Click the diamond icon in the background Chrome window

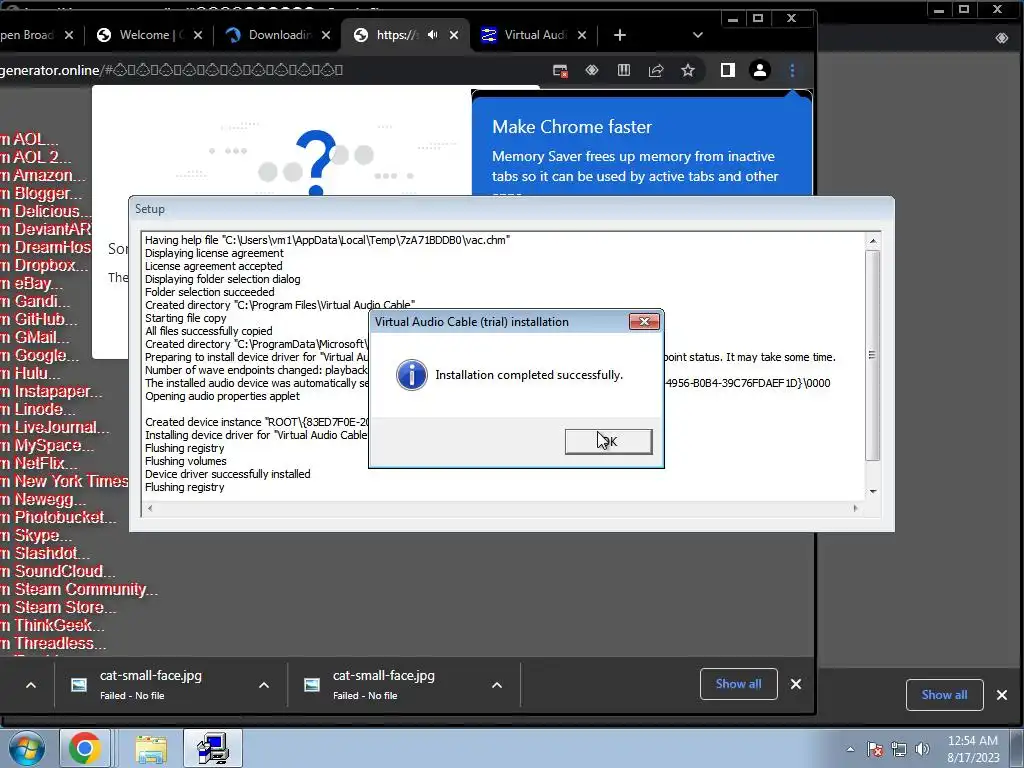coord(1002,38)
